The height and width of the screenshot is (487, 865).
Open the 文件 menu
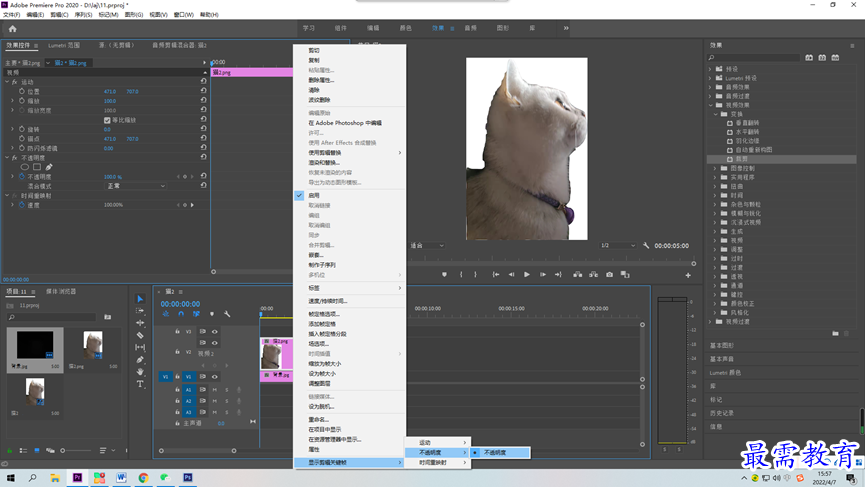click(11, 15)
